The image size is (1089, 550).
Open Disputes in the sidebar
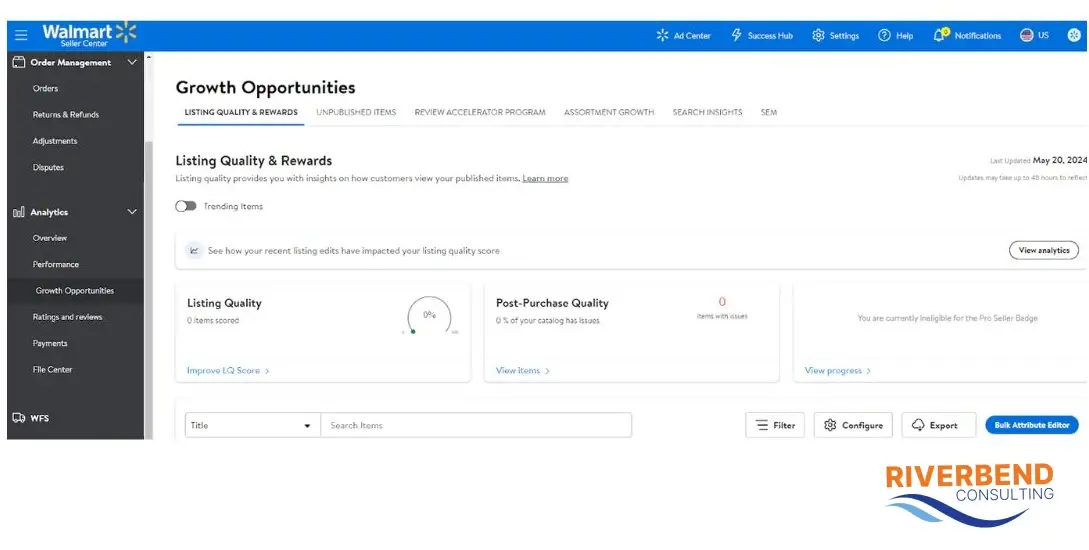pos(48,167)
